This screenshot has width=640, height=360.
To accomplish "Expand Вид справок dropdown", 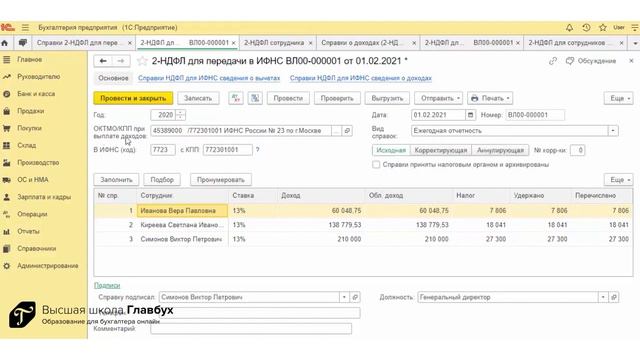I will [x=613, y=131].
